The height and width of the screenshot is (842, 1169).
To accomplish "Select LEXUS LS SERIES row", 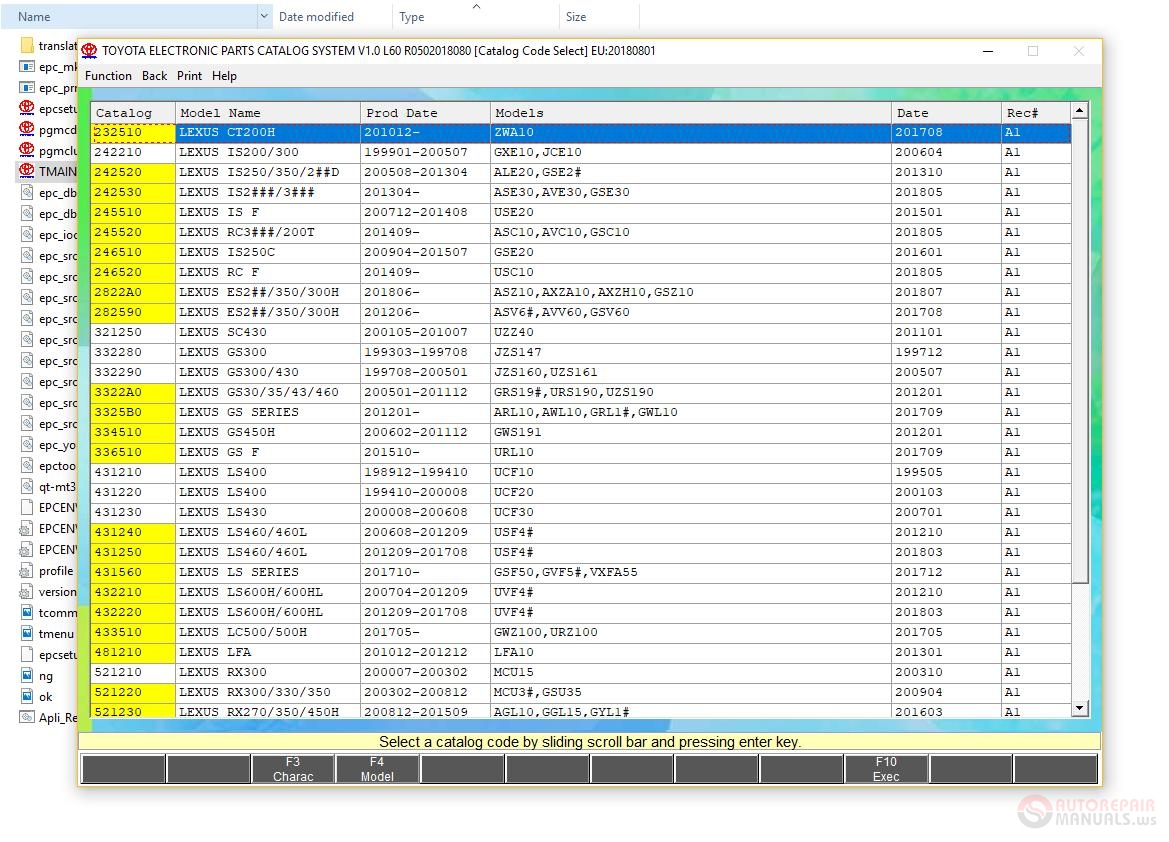I will 581,573.
